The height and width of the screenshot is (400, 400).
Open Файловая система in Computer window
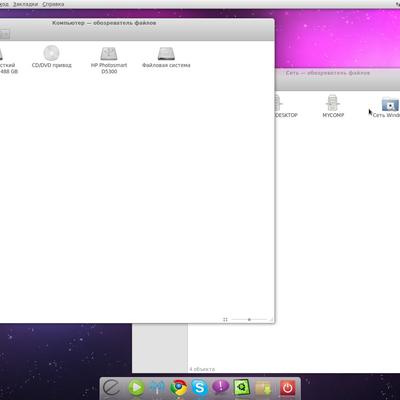point(166,57)
